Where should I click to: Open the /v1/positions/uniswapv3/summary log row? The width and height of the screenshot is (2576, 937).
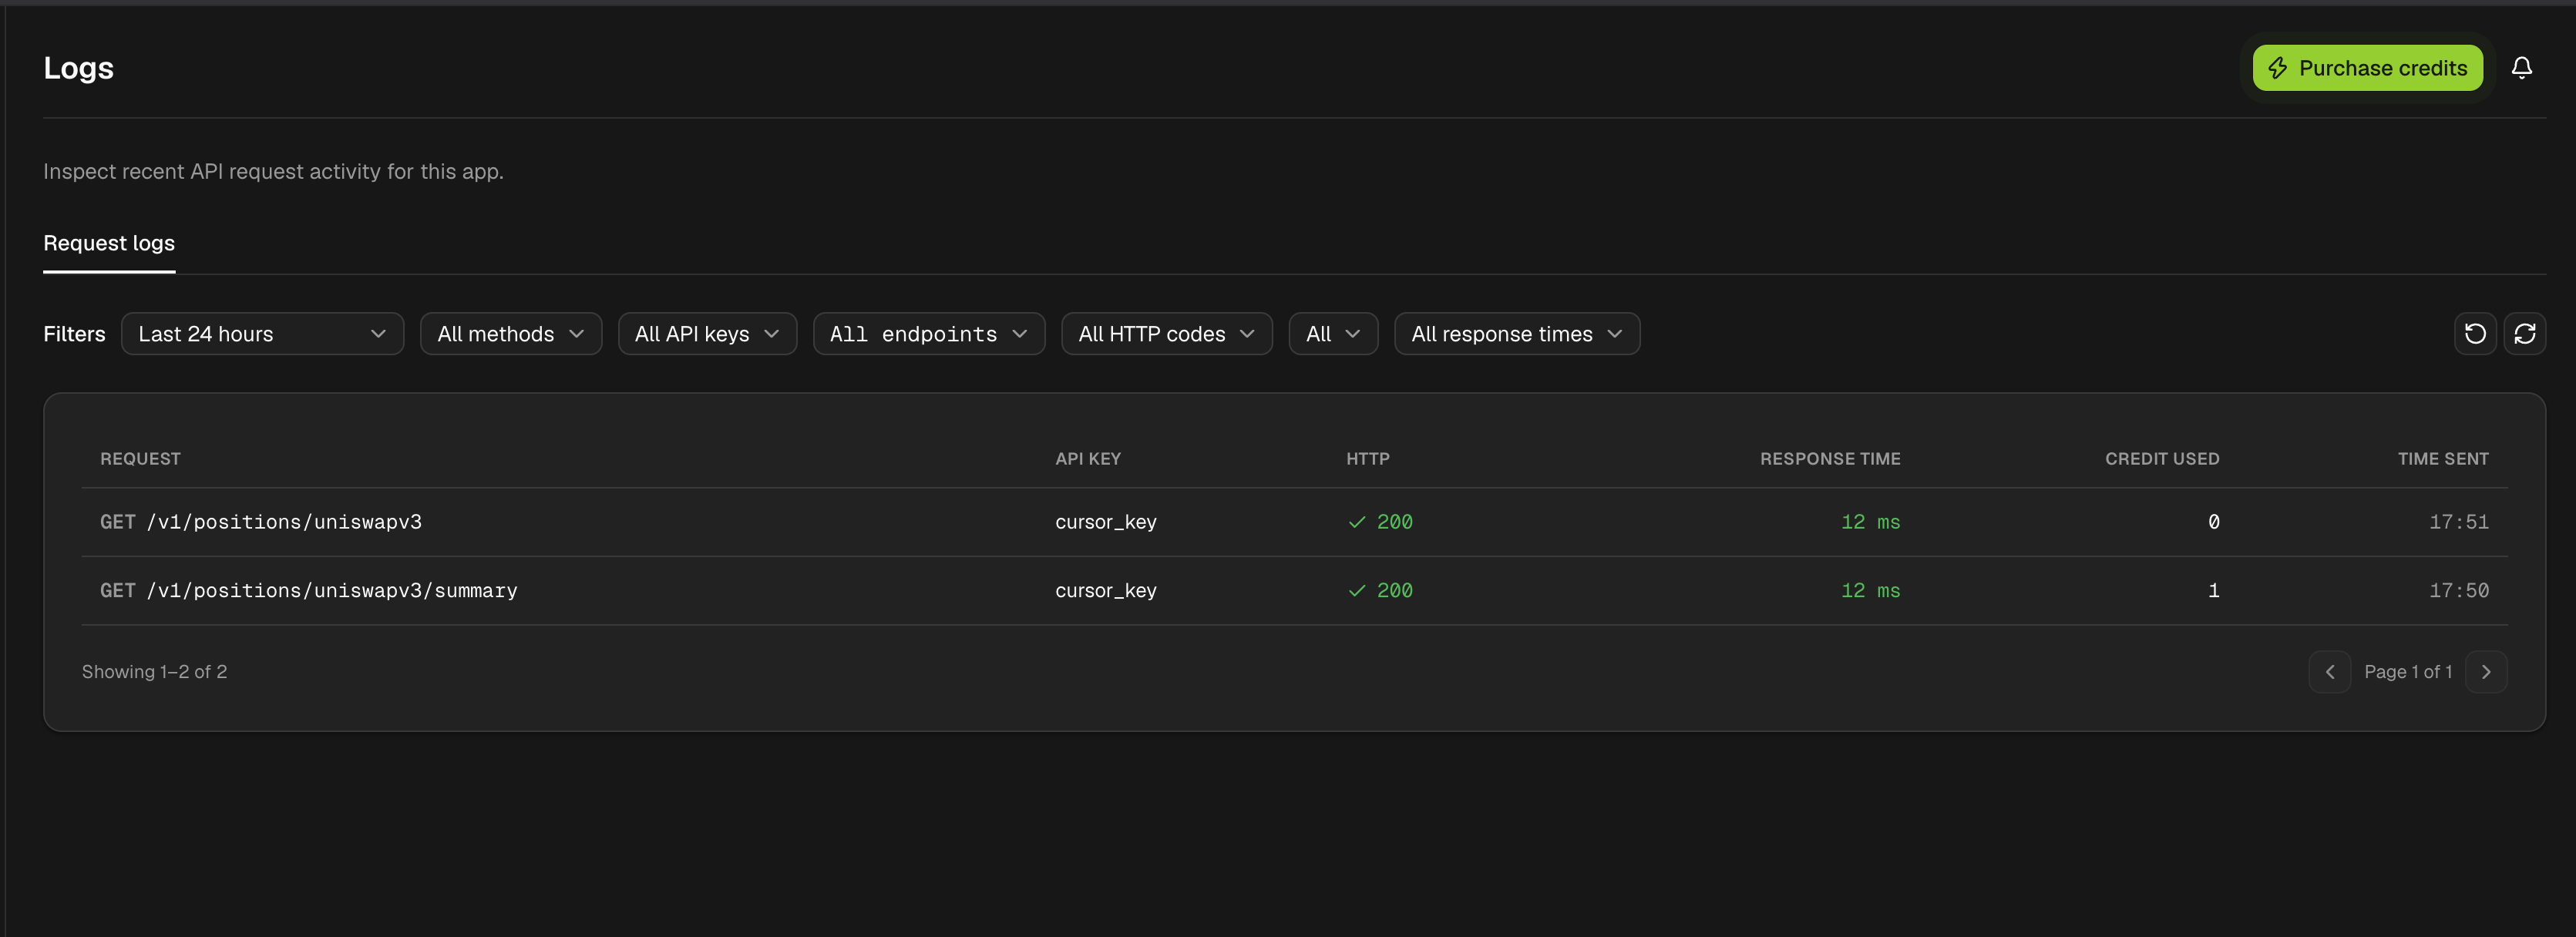pos(1294,591)
